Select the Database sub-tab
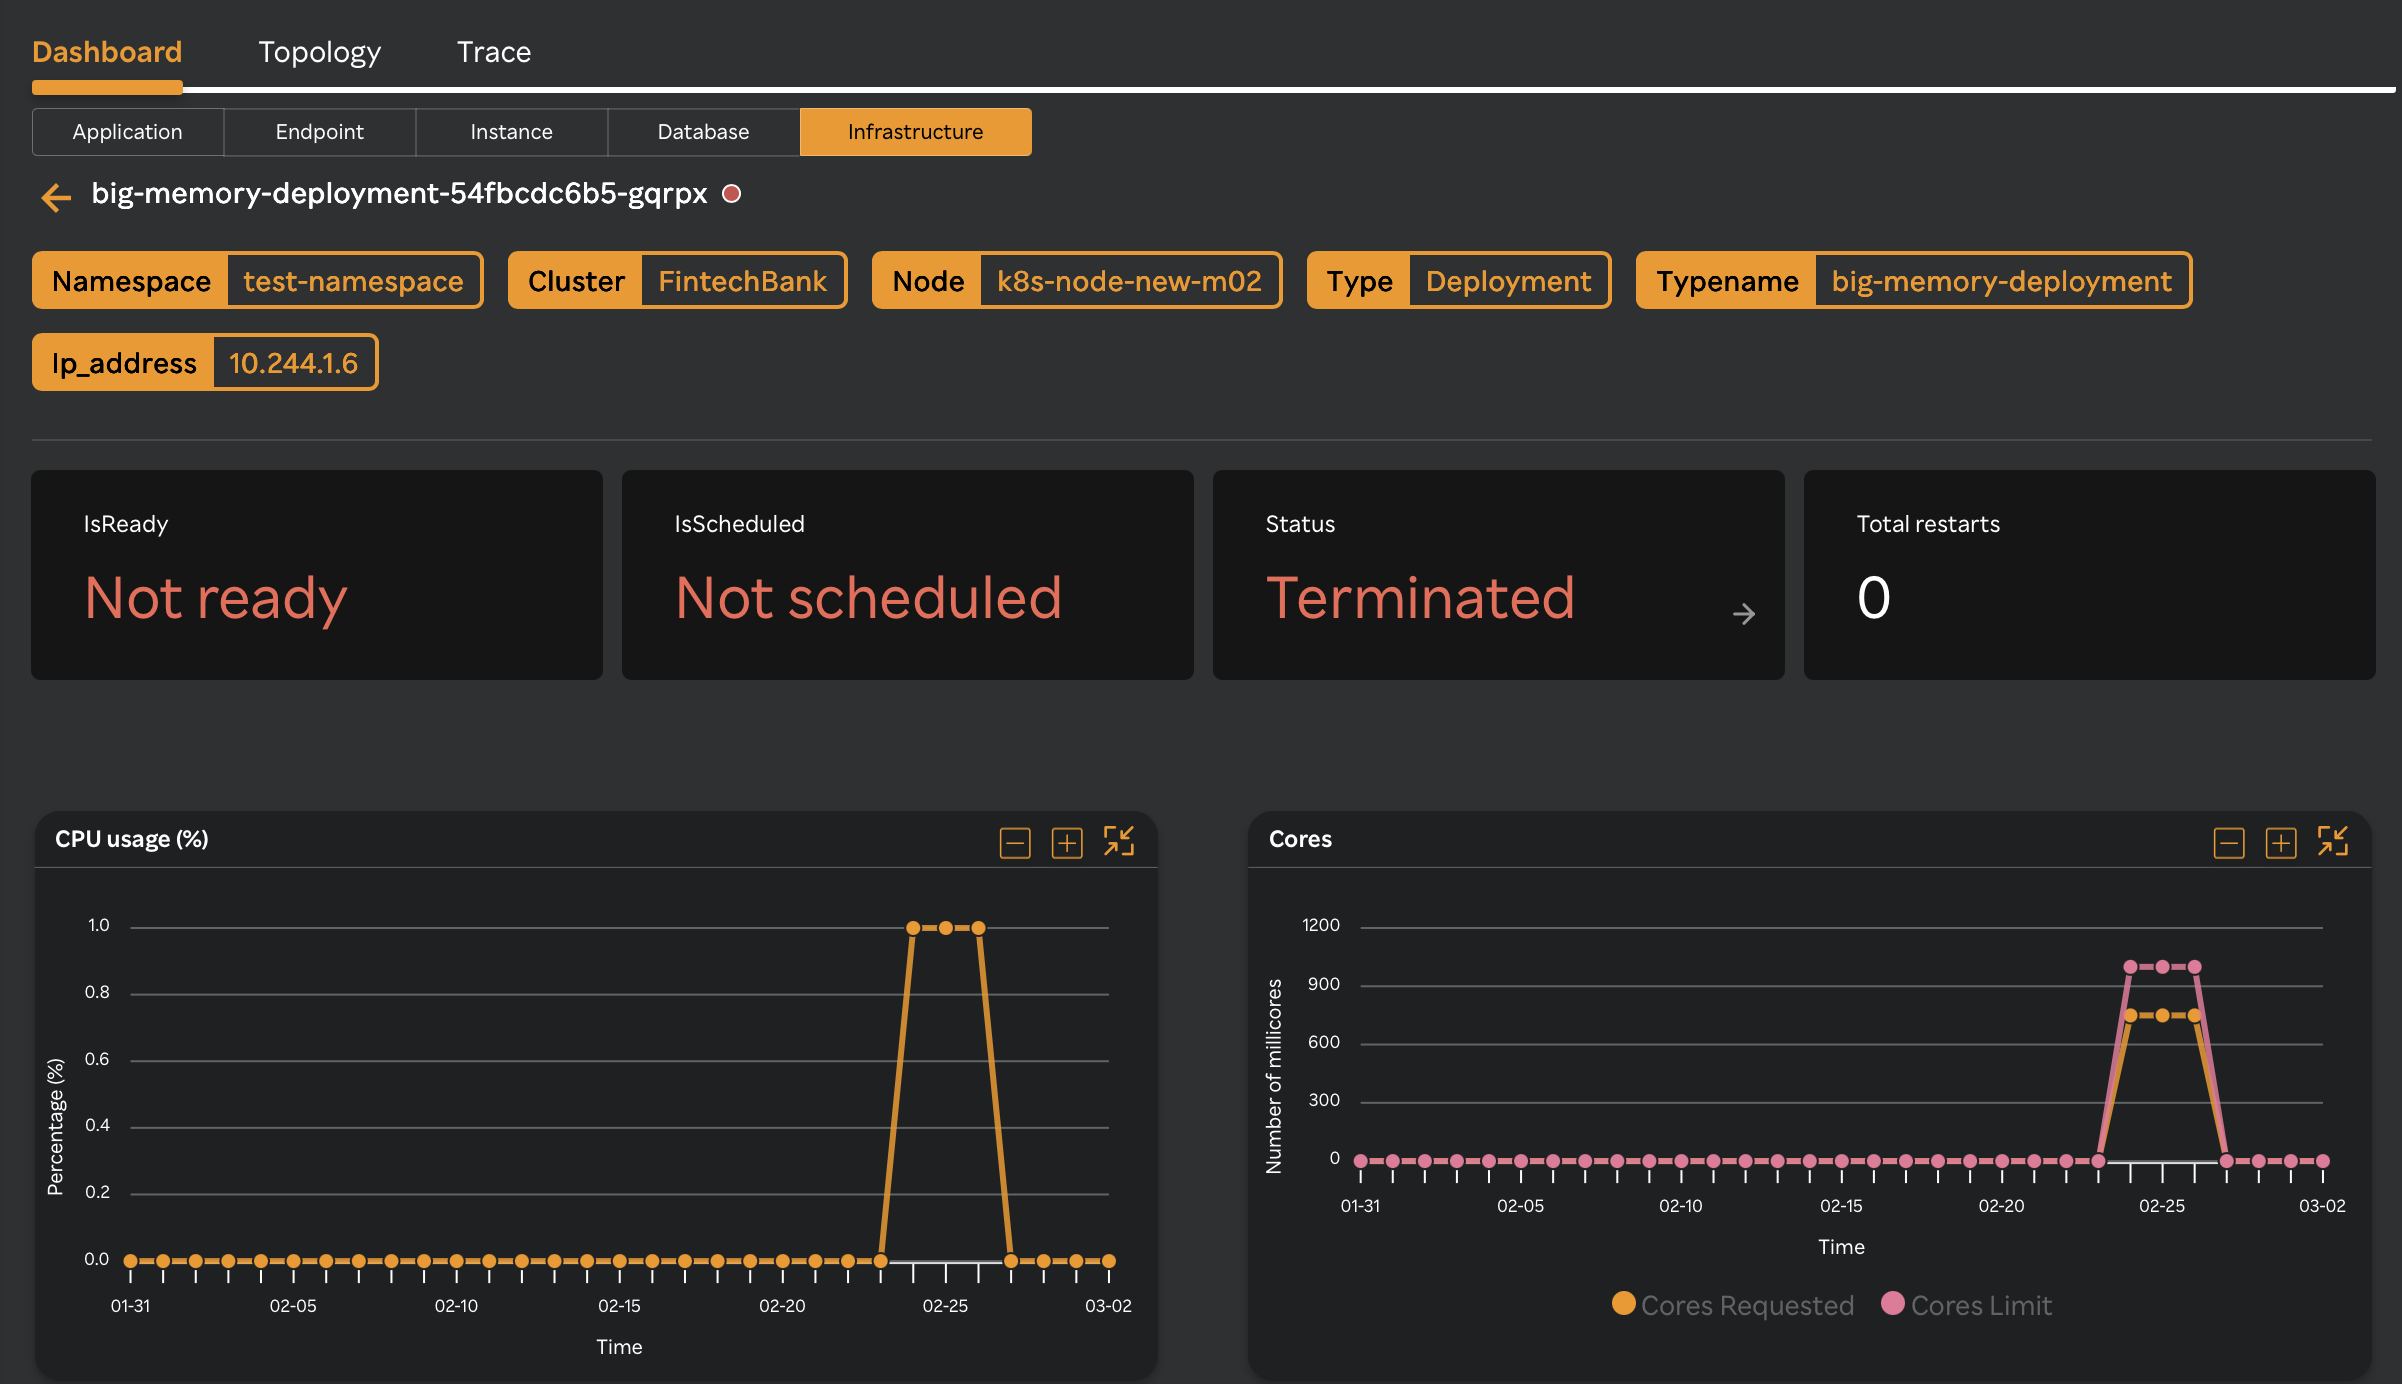The width and height of the screenshot is (2402, 1384). click(703, 132)
